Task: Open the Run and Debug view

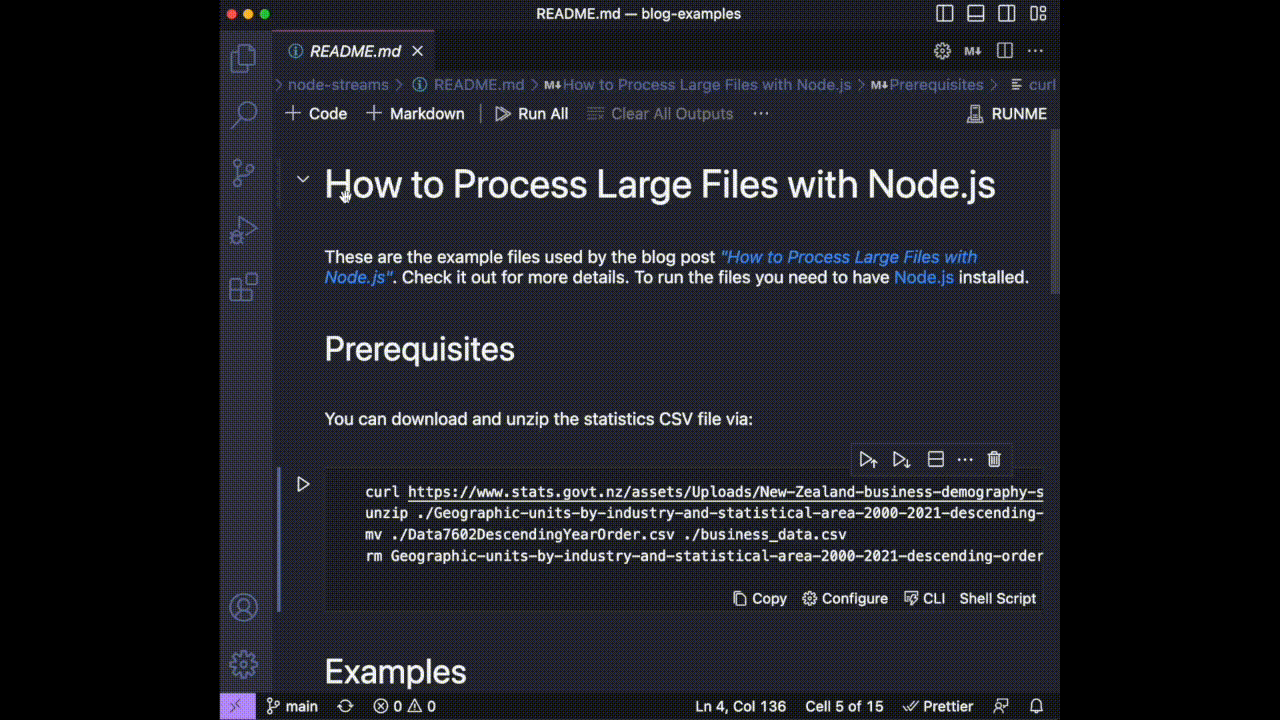Action: click(x=244, y=231)
